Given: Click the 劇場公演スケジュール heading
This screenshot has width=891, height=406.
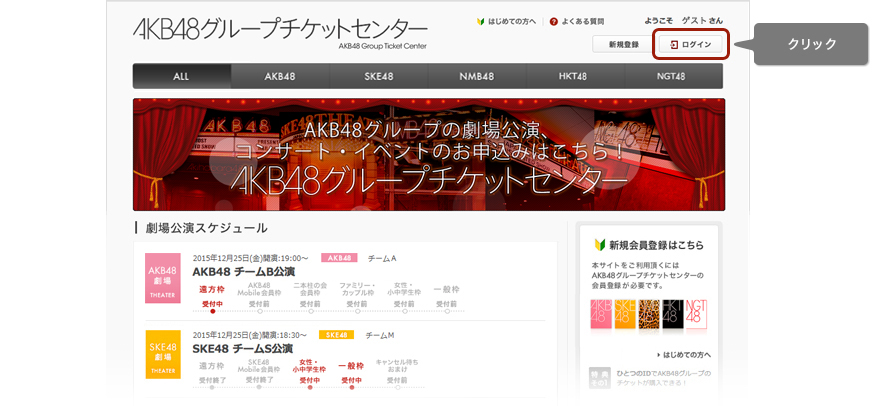Looking at the screenshot, I should [206, 228].
